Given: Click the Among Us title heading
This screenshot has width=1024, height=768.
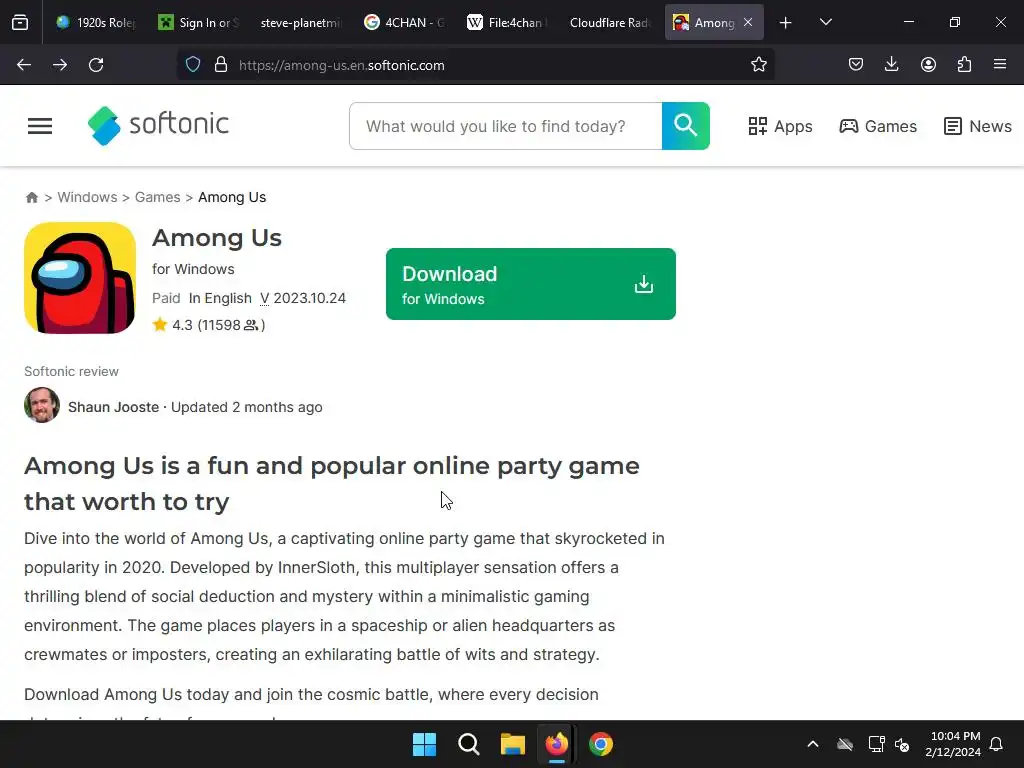Looking at the screenshot, I should [217, 238].
